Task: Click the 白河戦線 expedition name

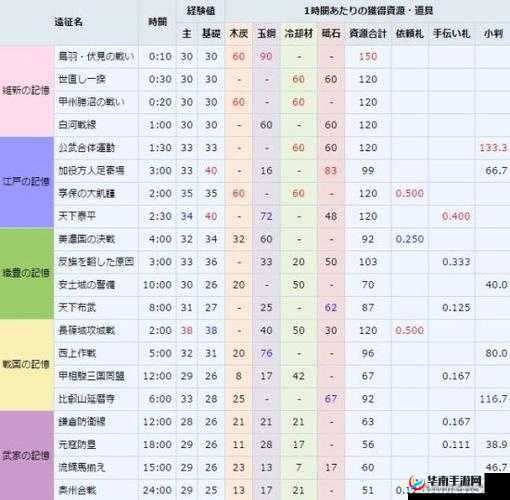Action: click(77, 125)
